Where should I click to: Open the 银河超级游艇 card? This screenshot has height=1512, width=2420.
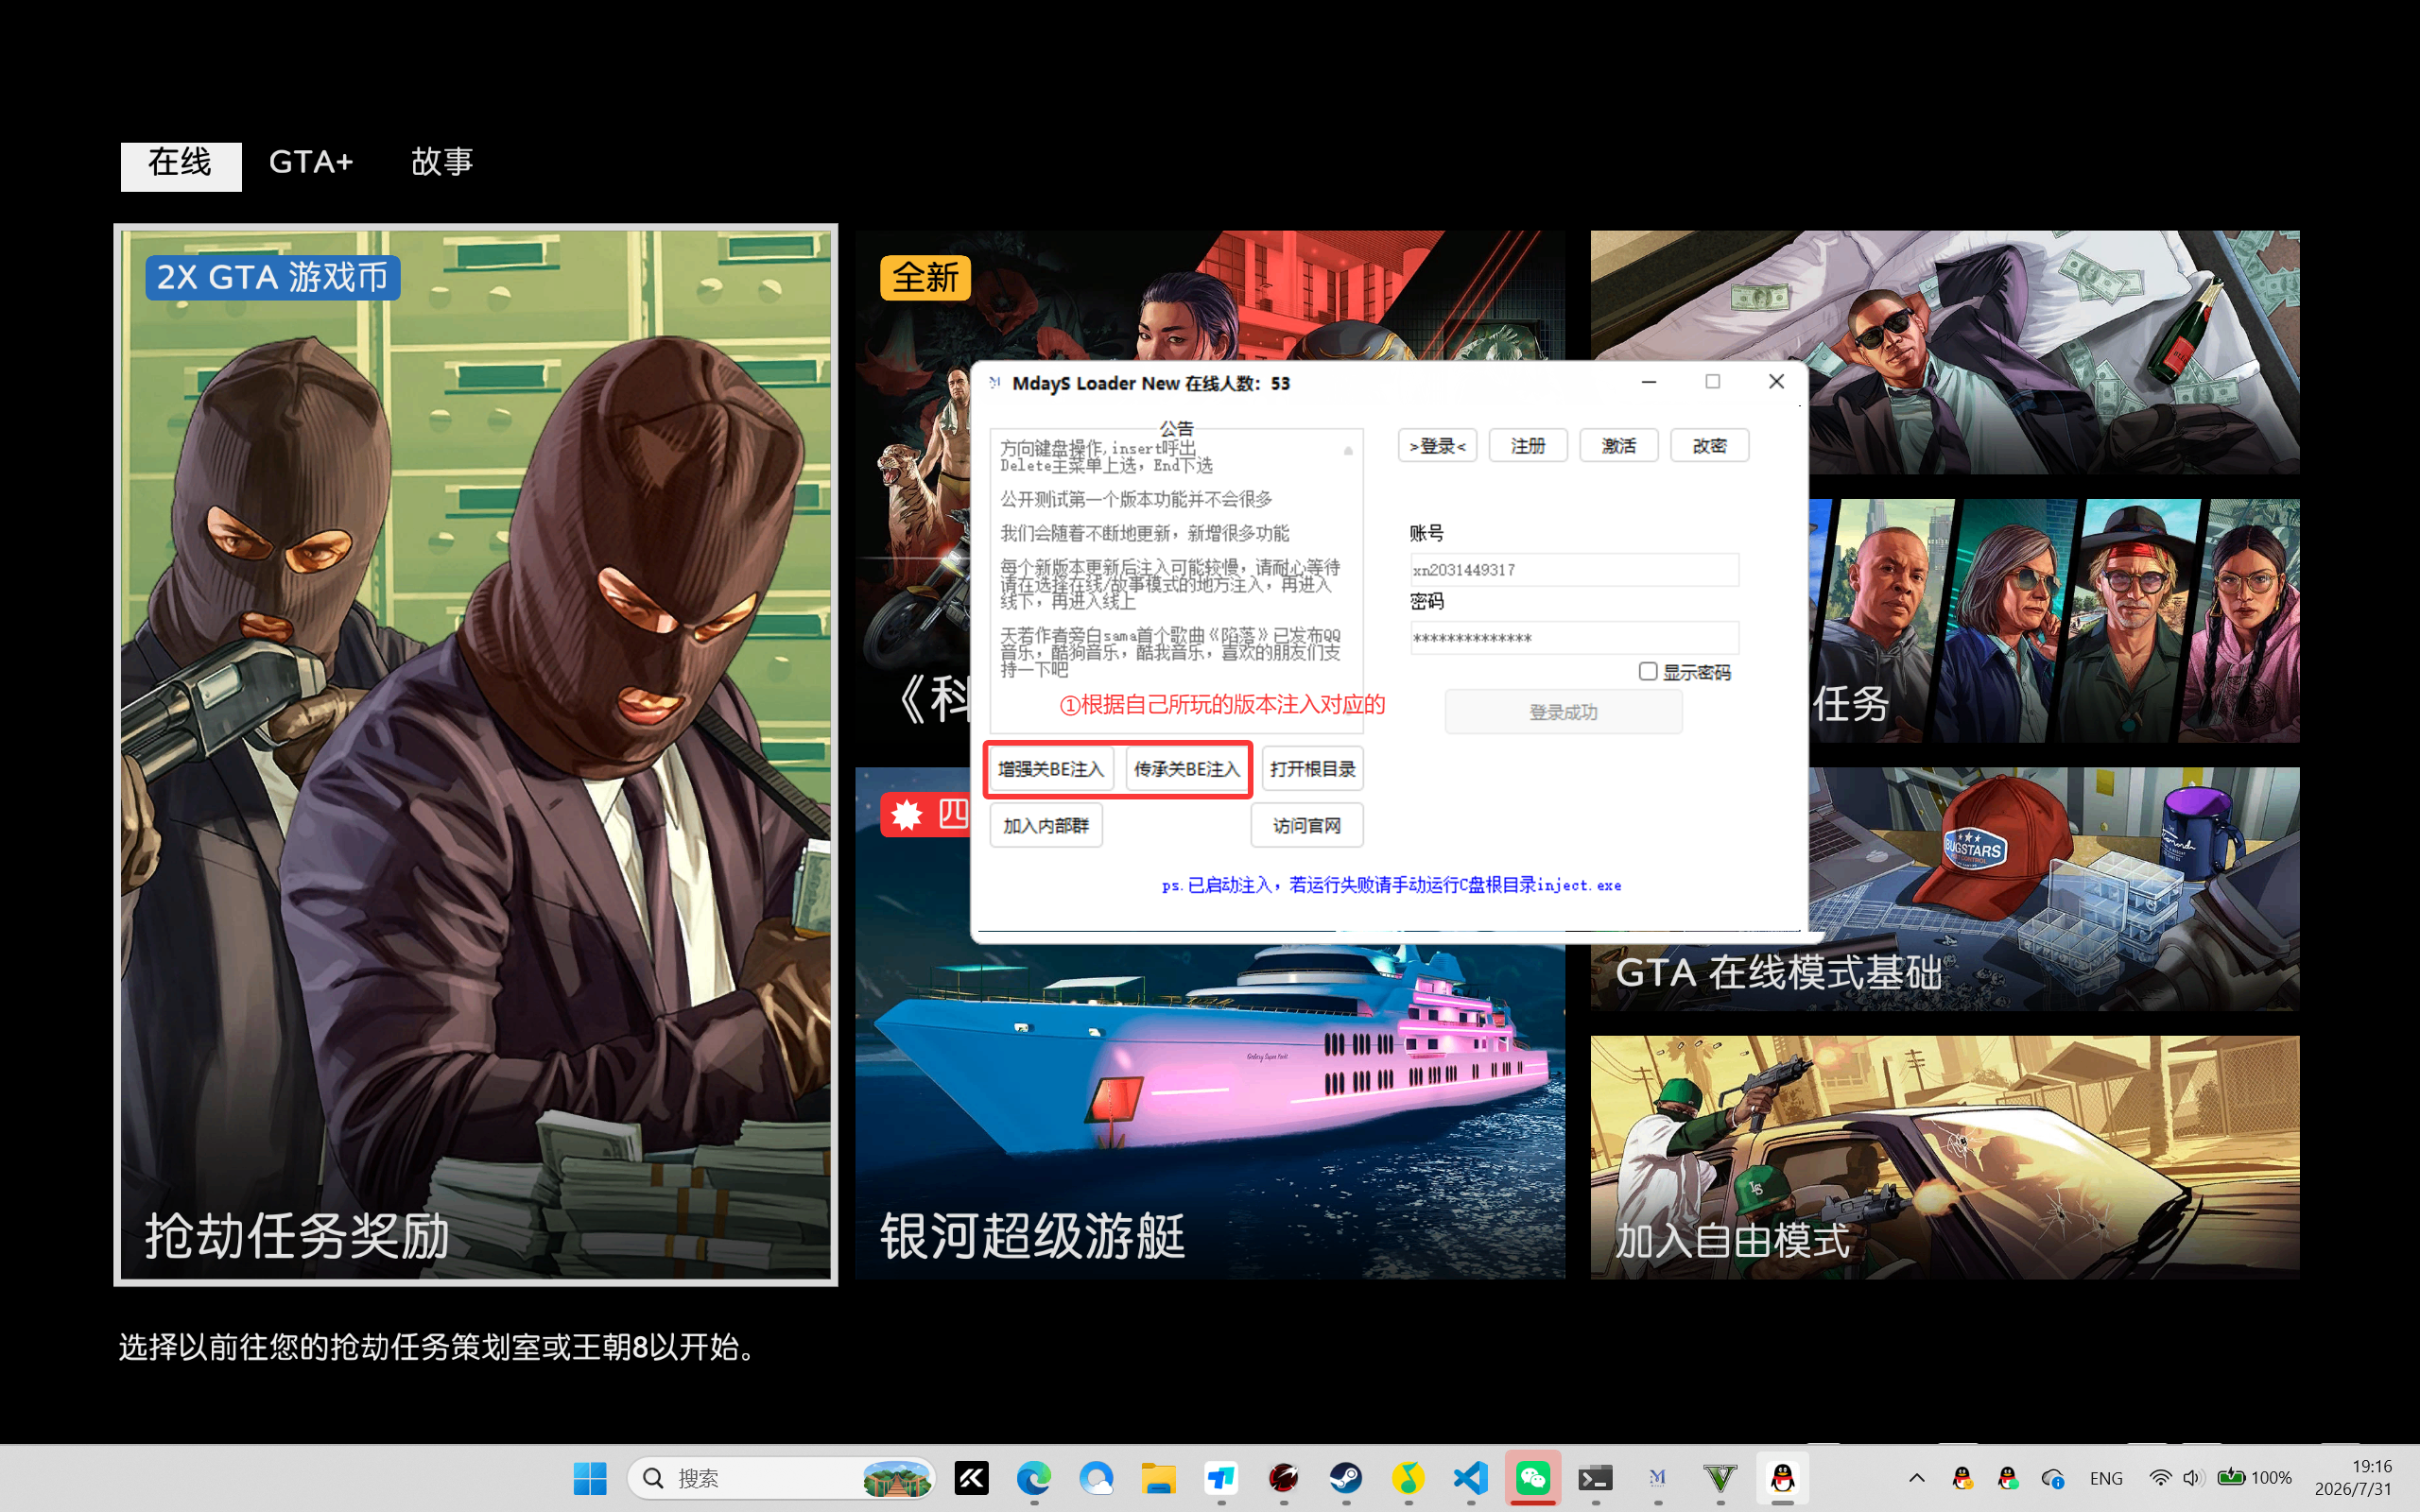tap(1210, 1110)
